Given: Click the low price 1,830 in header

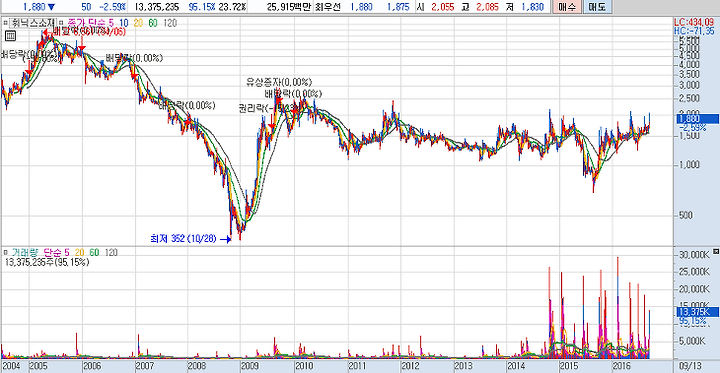Looking at the screenshot, I should pyautogui.click(x=533, y=7).
